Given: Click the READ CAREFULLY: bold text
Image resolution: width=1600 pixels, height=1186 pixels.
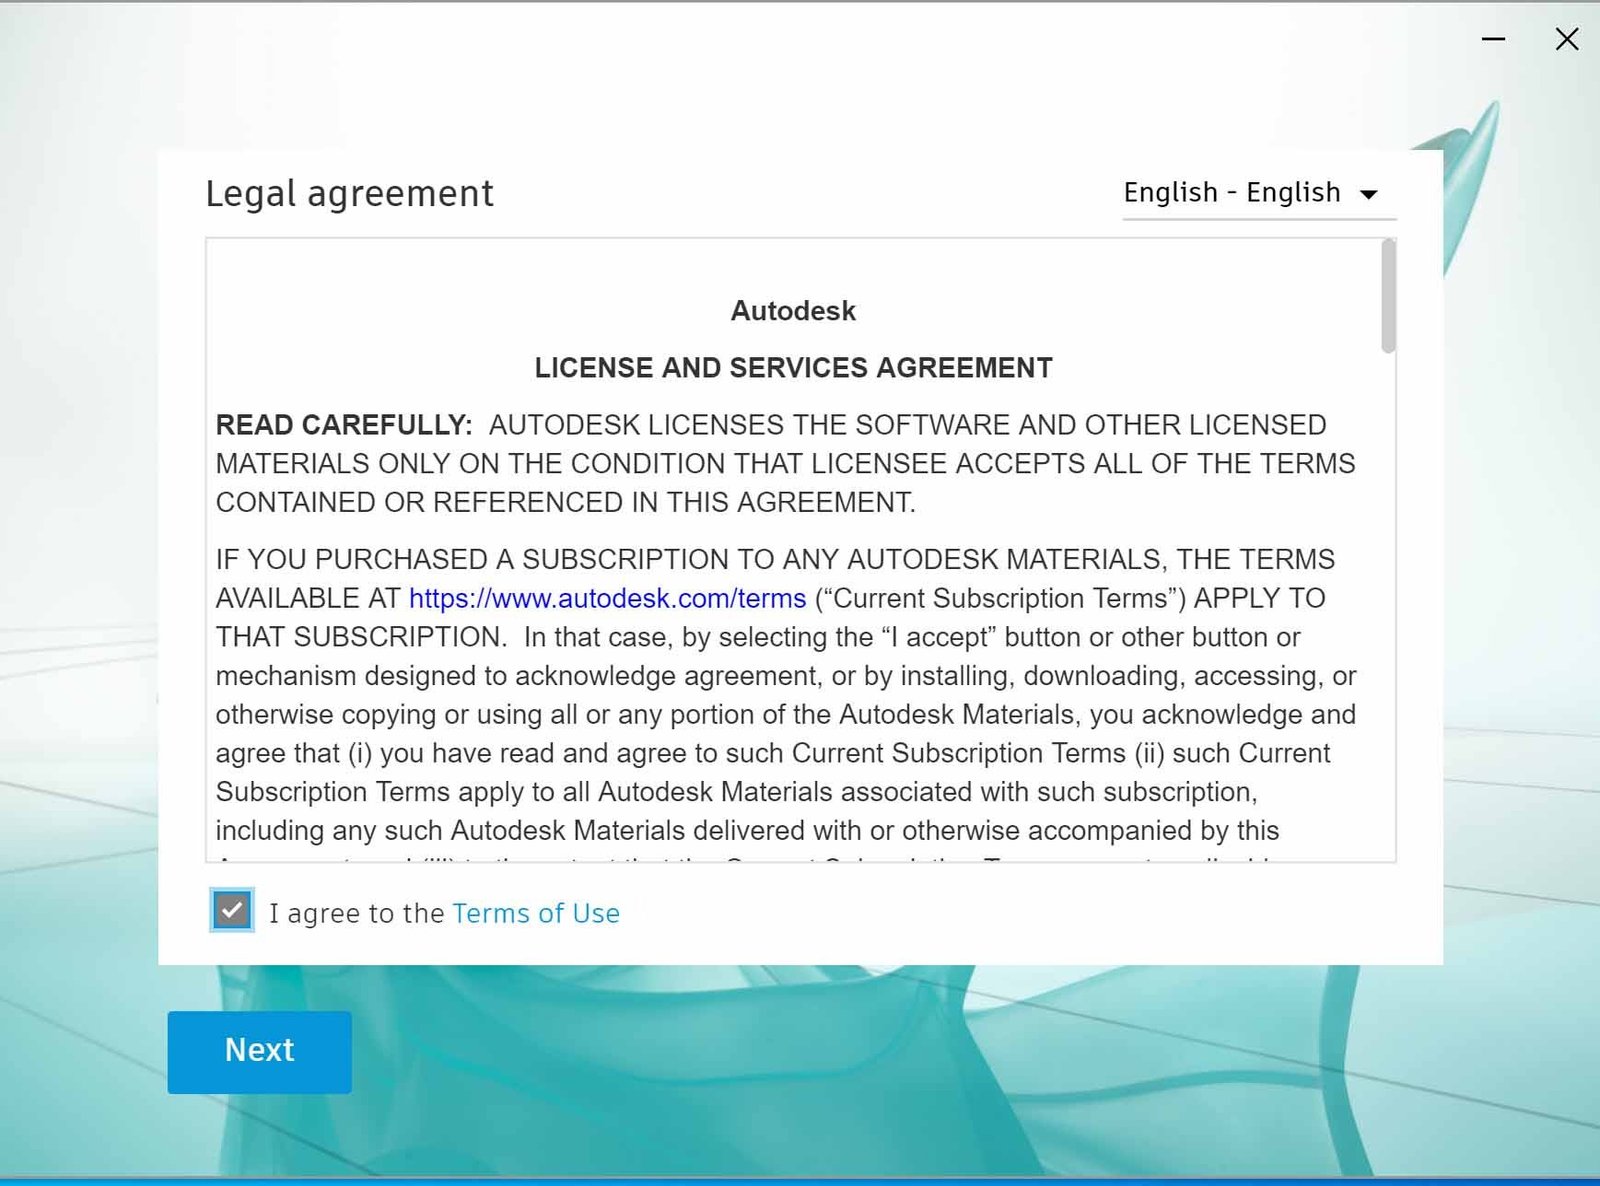Looking at the screenshot, I should (x=344, y=425).
